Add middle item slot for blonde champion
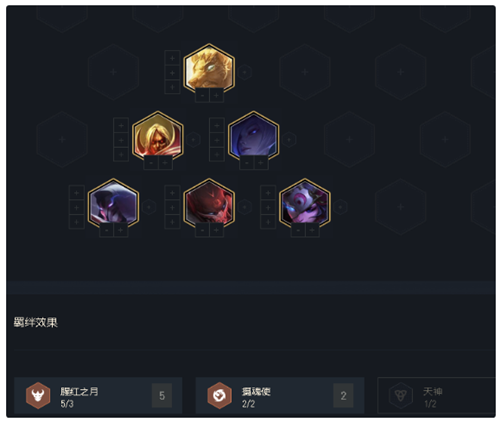Viewport: 500px width, 422px height. coord(121,140)
